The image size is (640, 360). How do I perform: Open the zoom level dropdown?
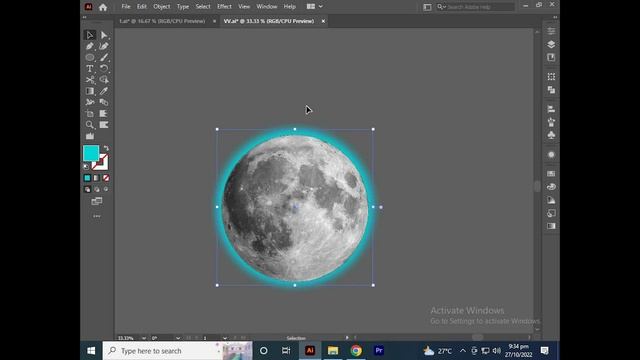144,338
